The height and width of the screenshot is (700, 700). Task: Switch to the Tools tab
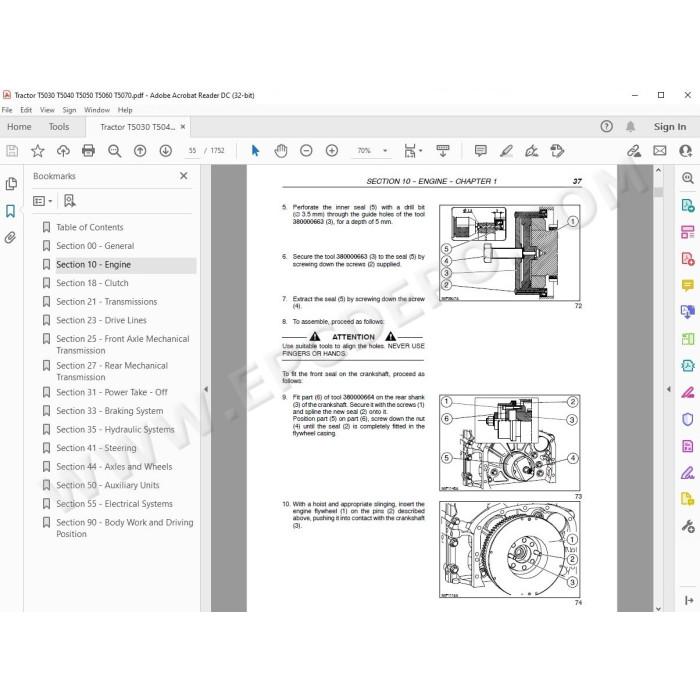(x=59, y=127)
